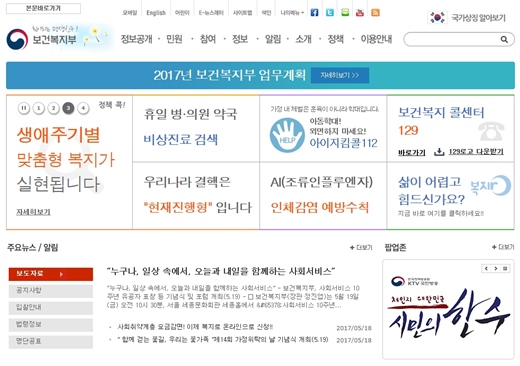Click the search magnifier icon

[504, 40]
